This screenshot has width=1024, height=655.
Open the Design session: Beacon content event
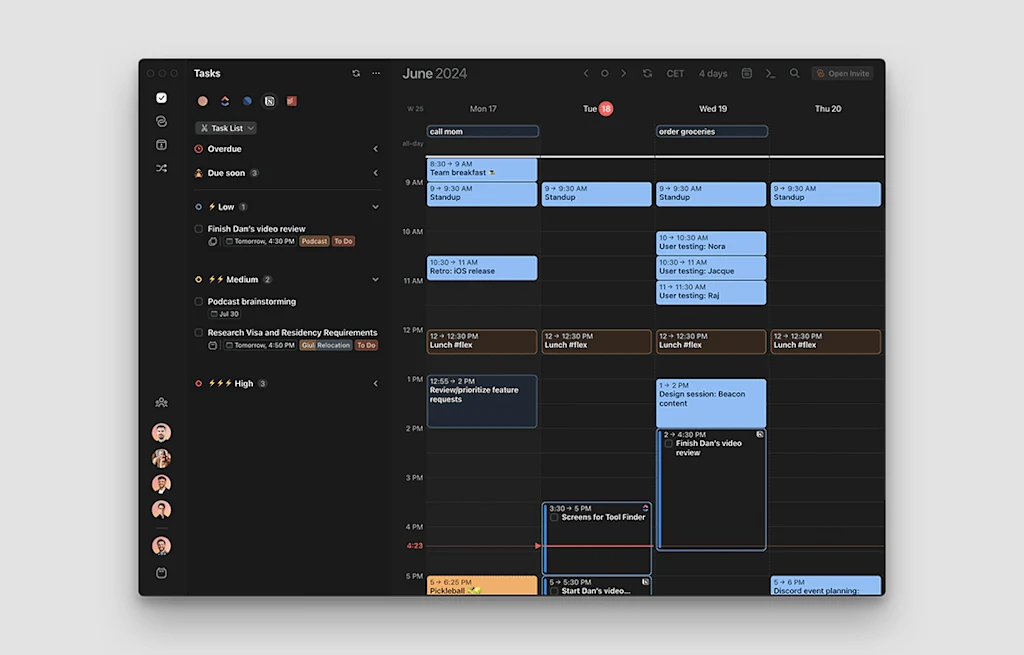(x=711, y=404)
